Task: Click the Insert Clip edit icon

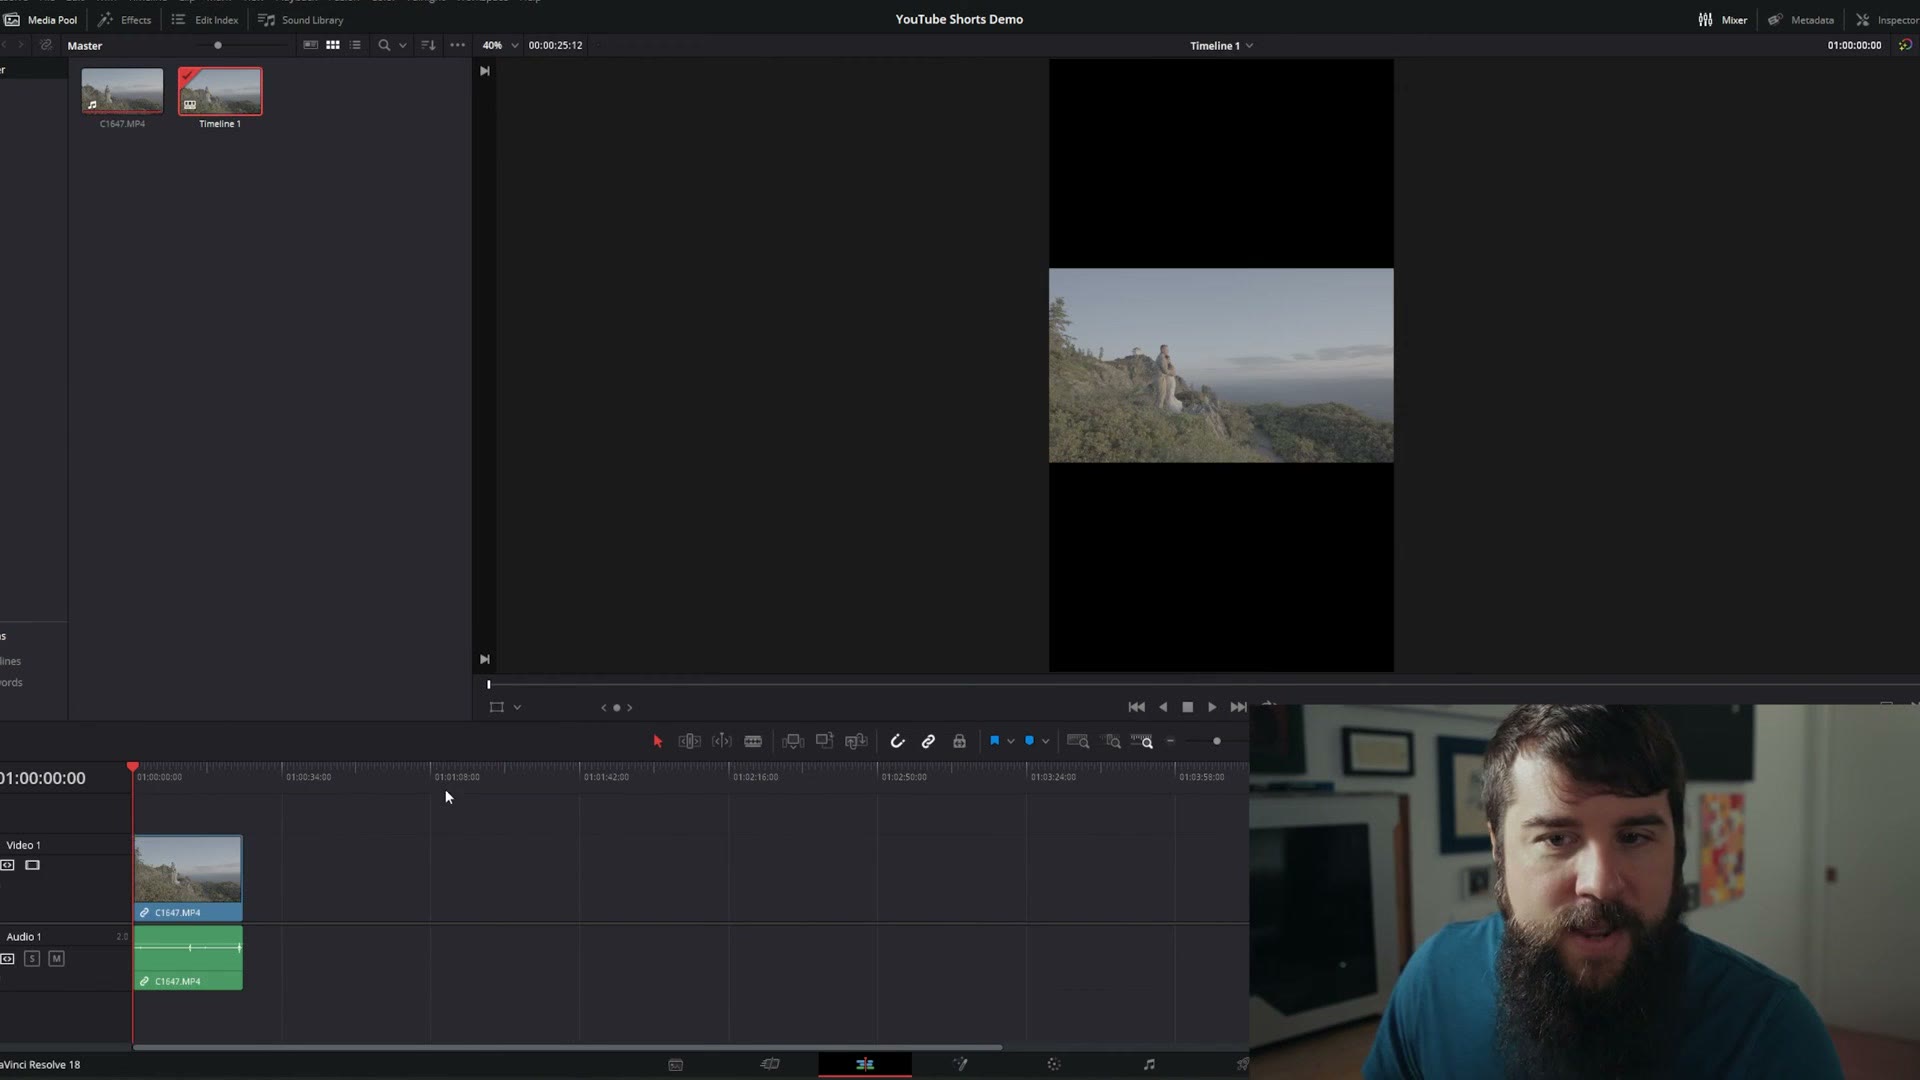Action: (x=792, y=741)
